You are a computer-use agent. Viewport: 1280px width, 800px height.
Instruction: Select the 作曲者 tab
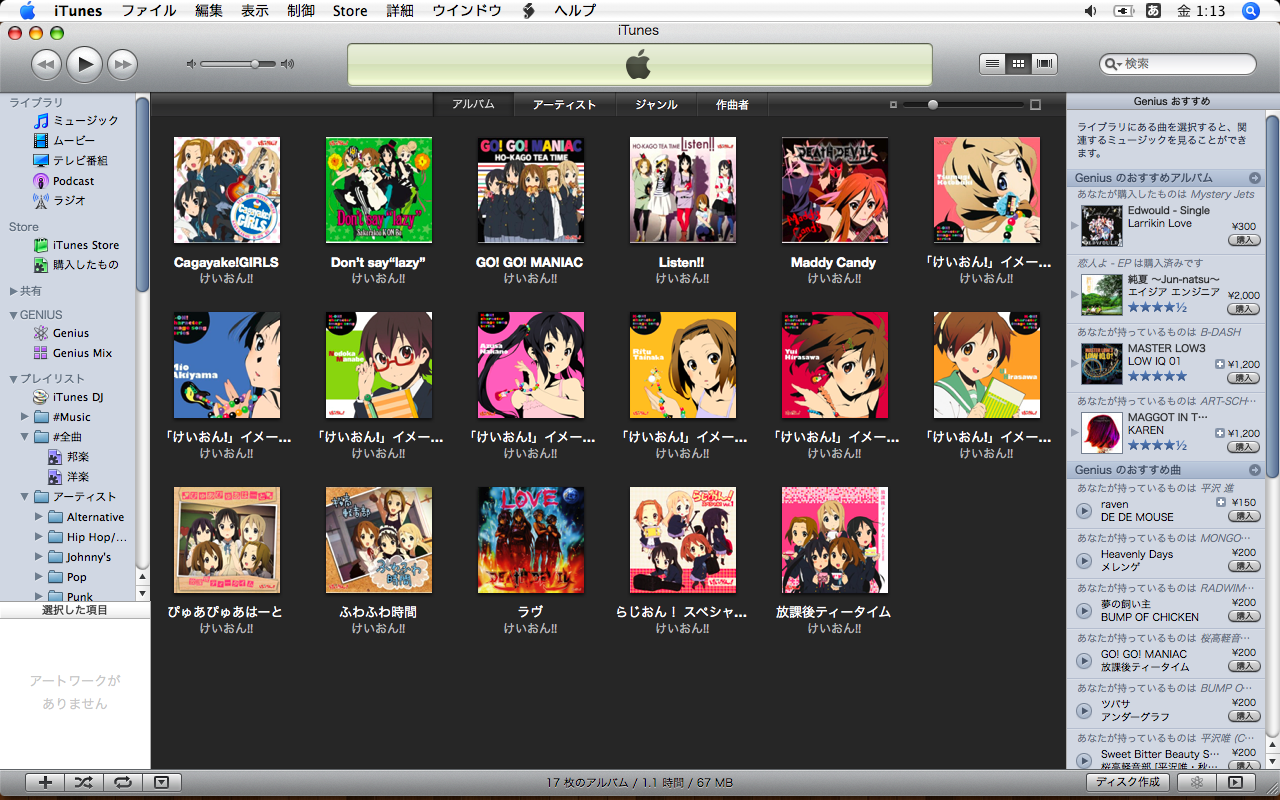pyautogui.click(x=731, y=104)
